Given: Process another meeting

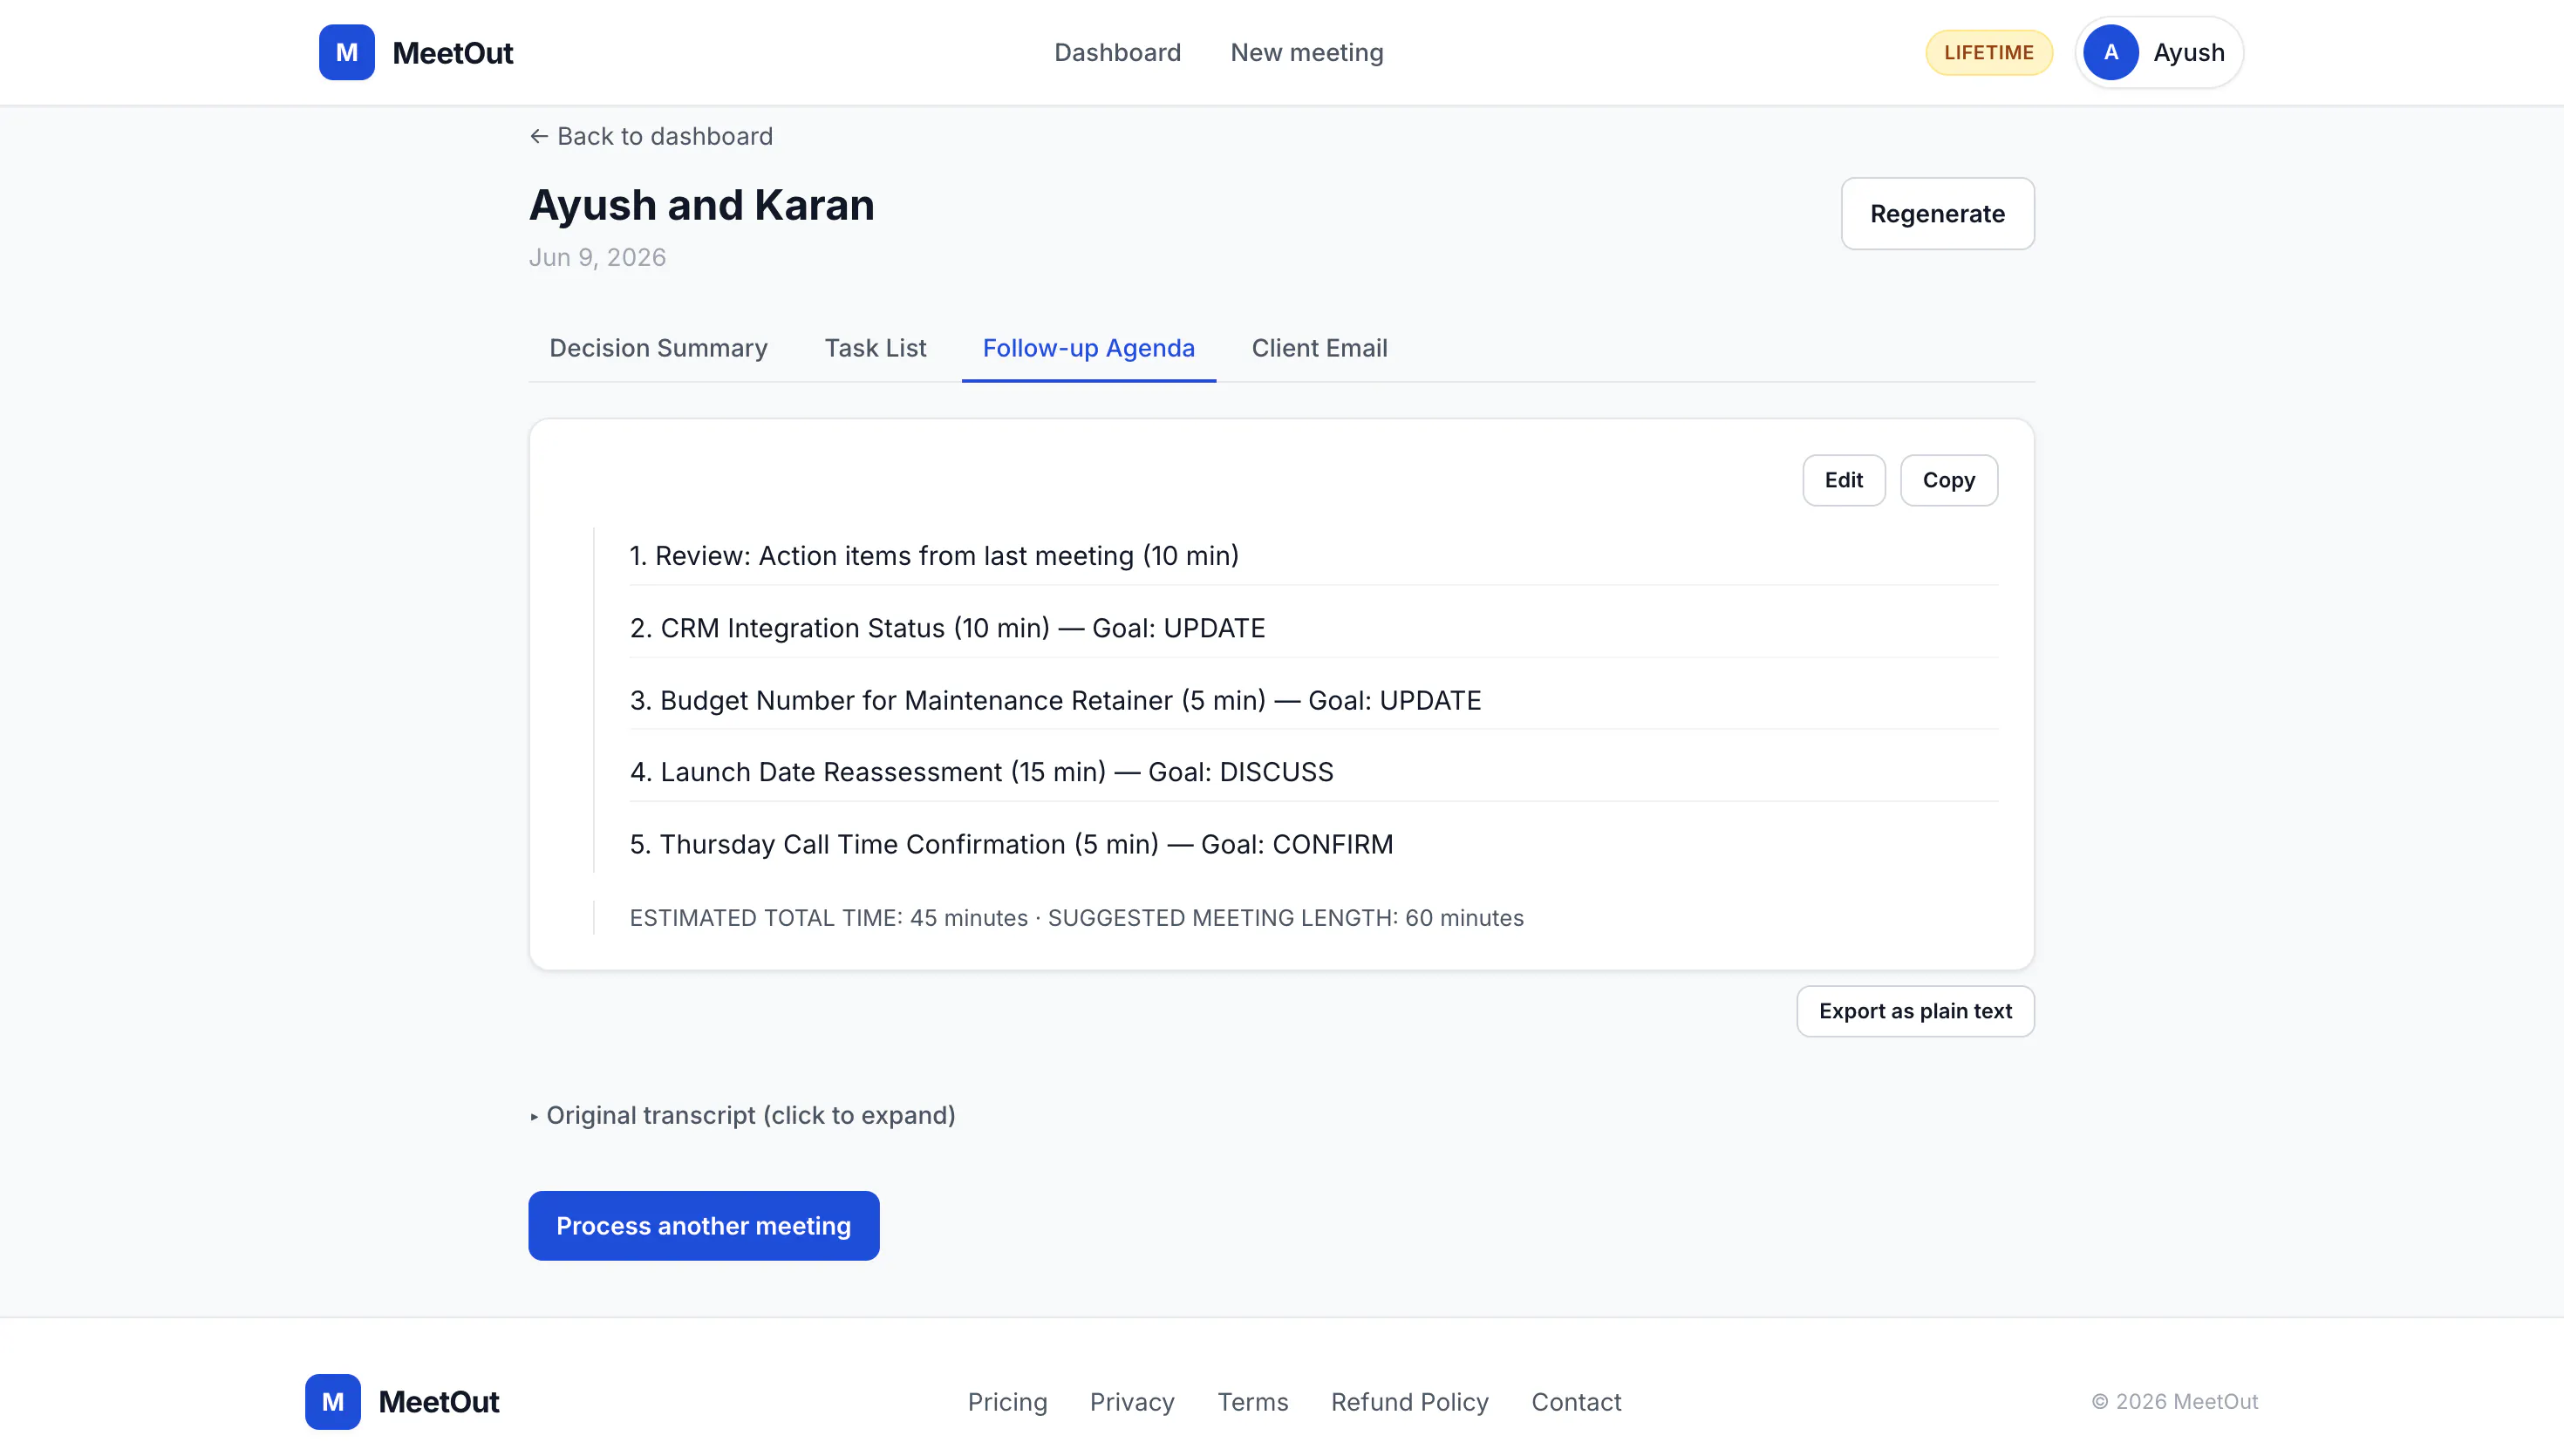Looking at the screenshot, I should tap(703, 1225).
